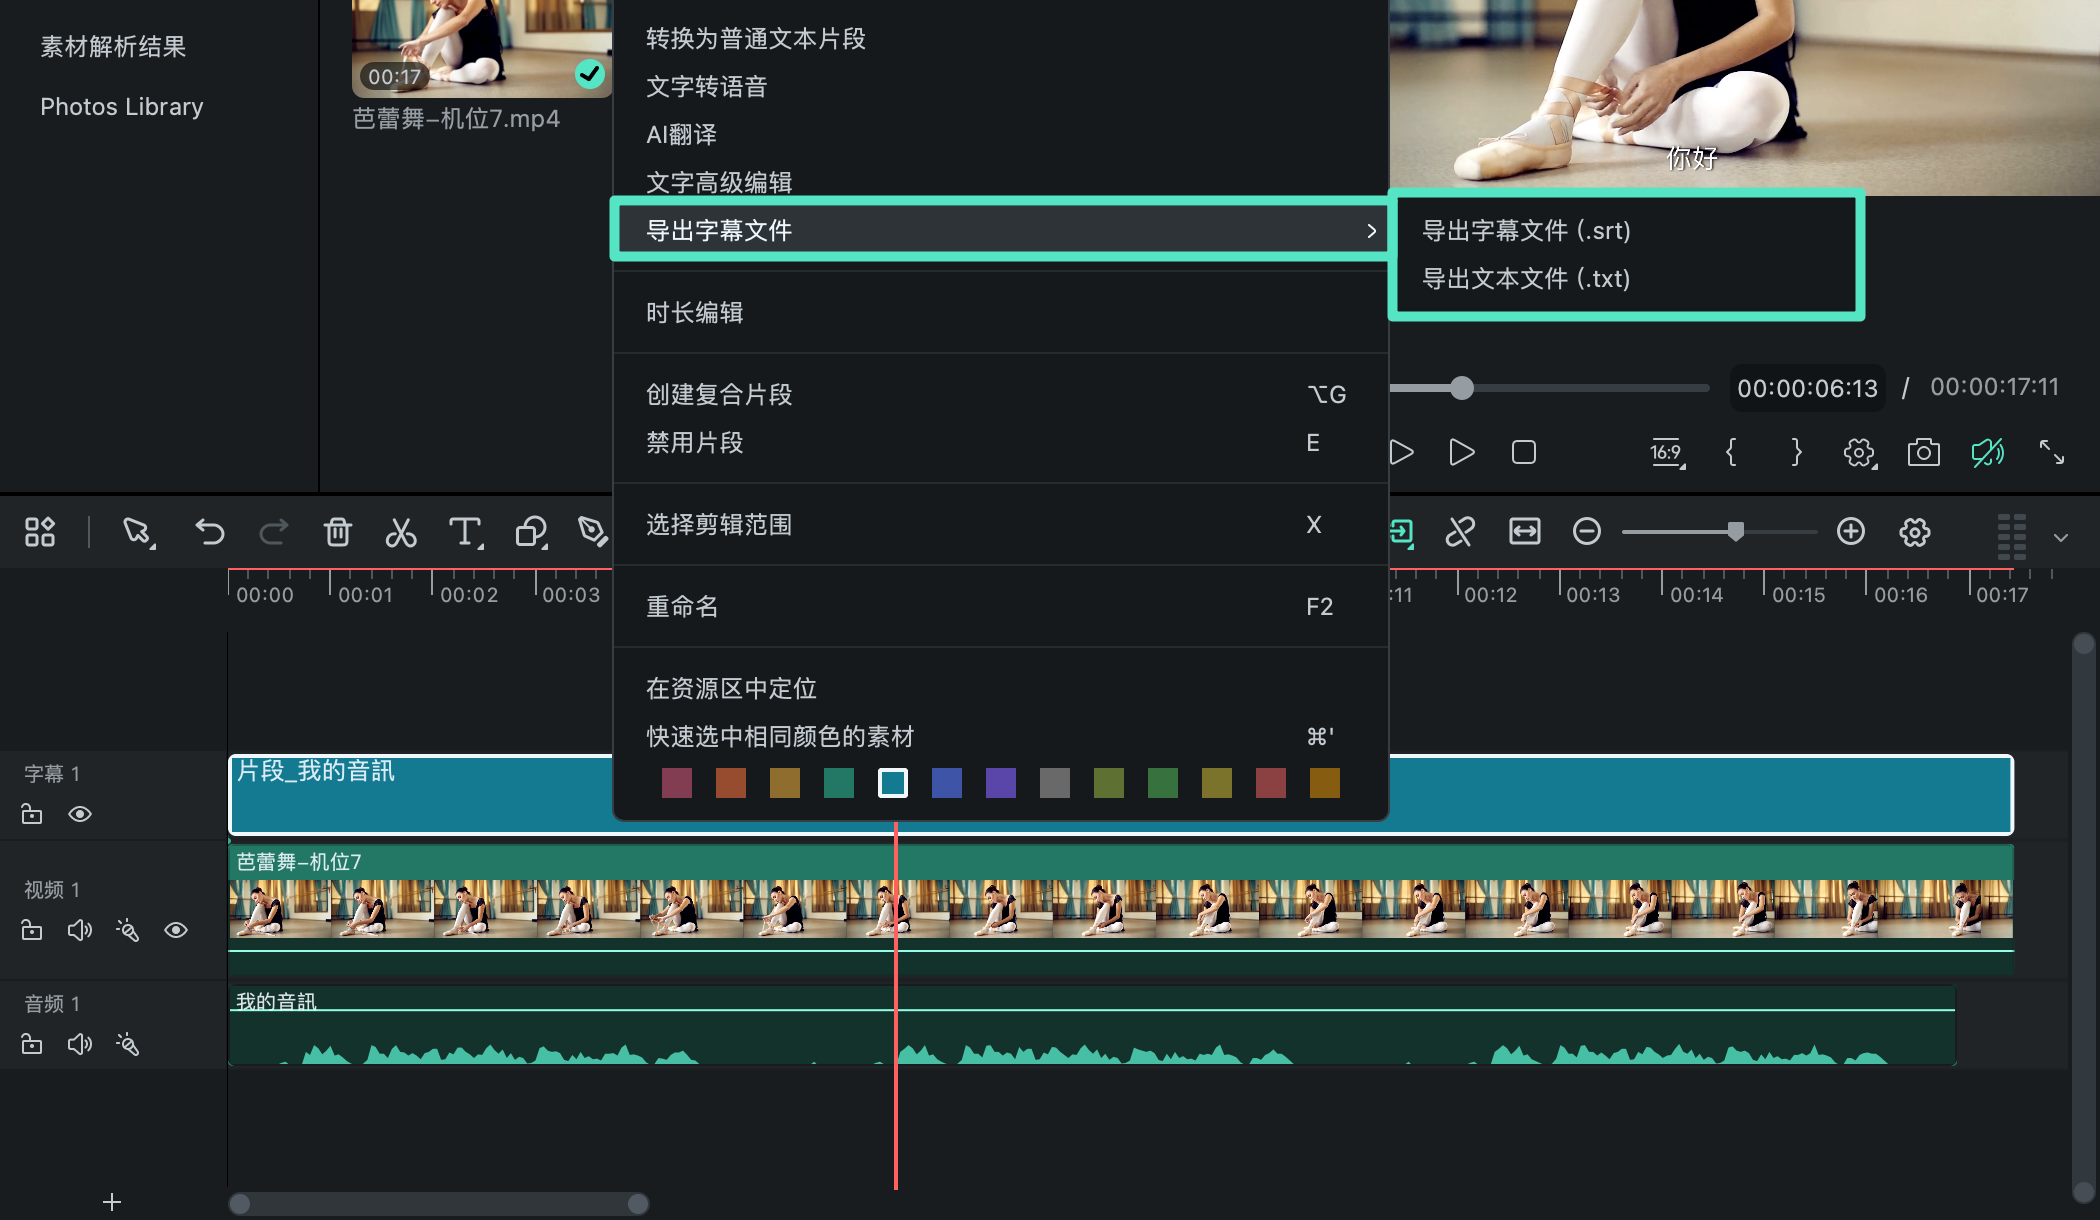The height and width of the screenshot is (1220, 2100).
Task: Click the fullscreen expand arrows icon
Action: (2052, 452)
